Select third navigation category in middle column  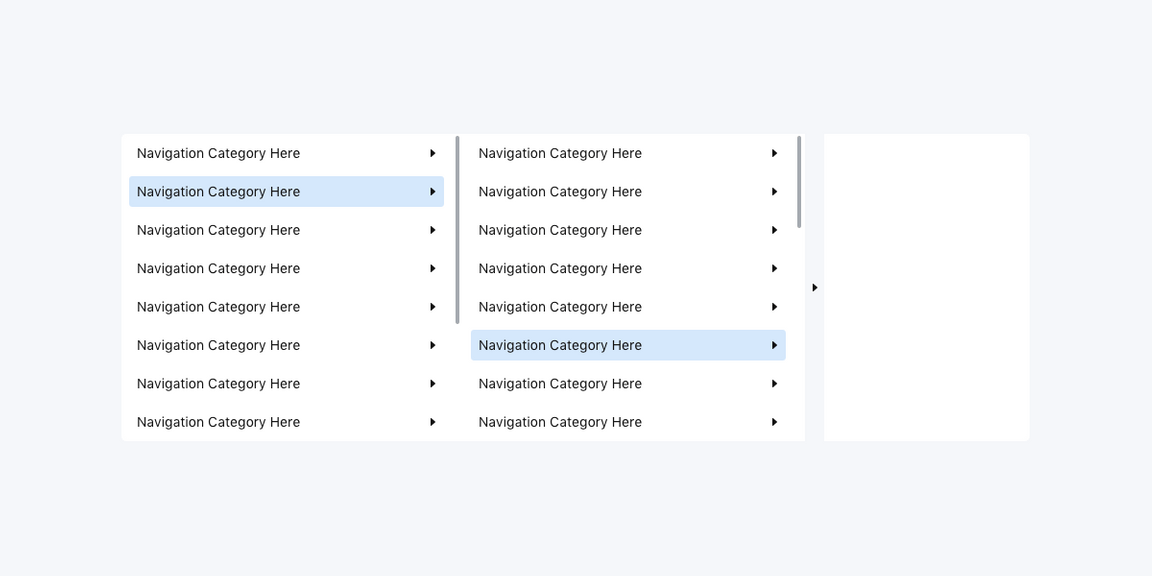pos(560,230)
